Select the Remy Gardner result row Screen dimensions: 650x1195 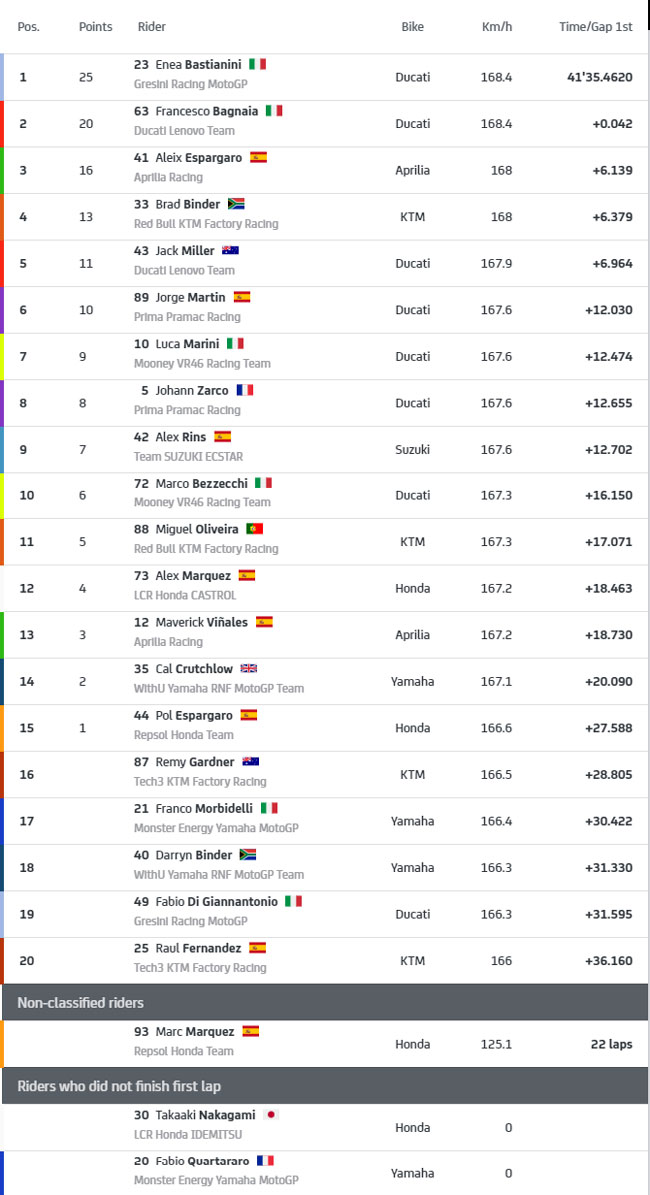(x=325, y=774)
